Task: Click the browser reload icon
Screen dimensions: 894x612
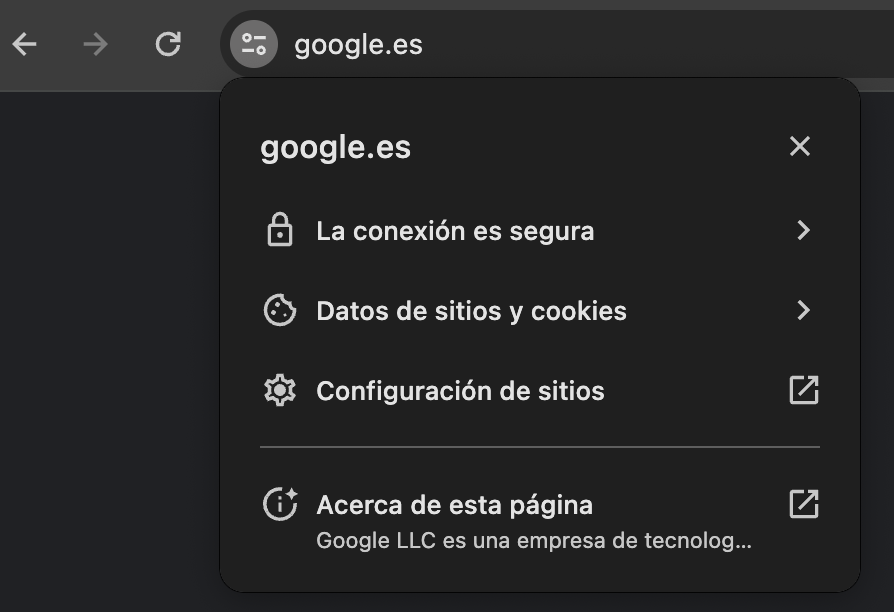Action: point(167,44)
